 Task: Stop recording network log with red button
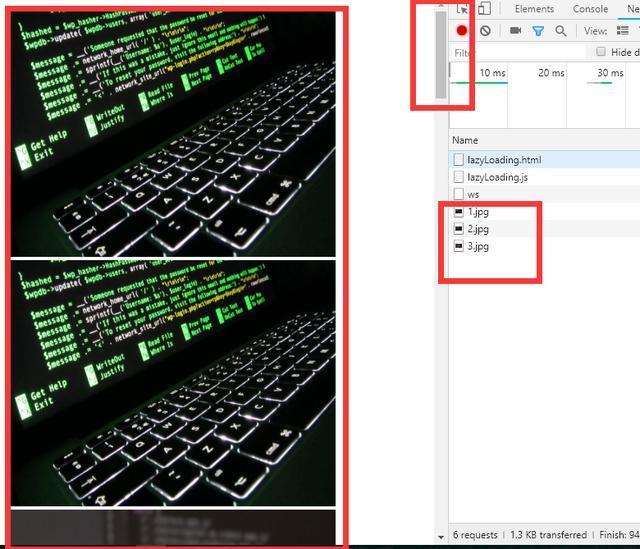(x=462, y=31)
